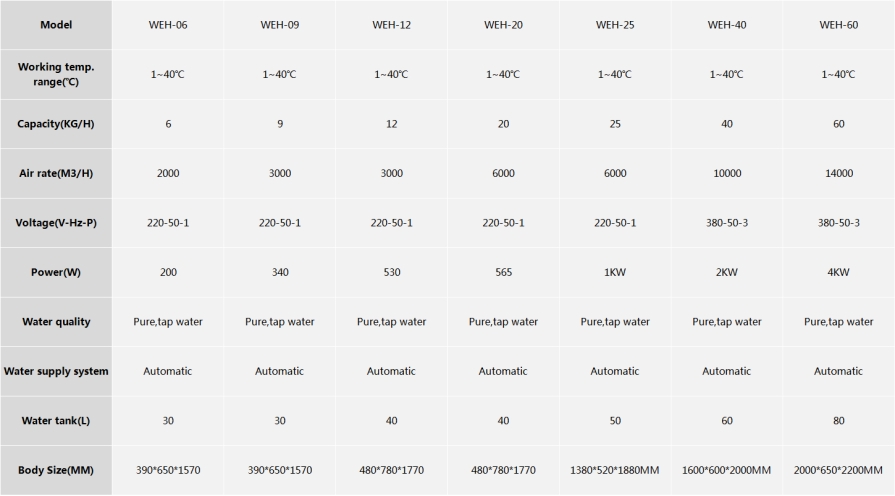Click the Water quality row label
The image size is (895, 496).
[x=56, y=321]
